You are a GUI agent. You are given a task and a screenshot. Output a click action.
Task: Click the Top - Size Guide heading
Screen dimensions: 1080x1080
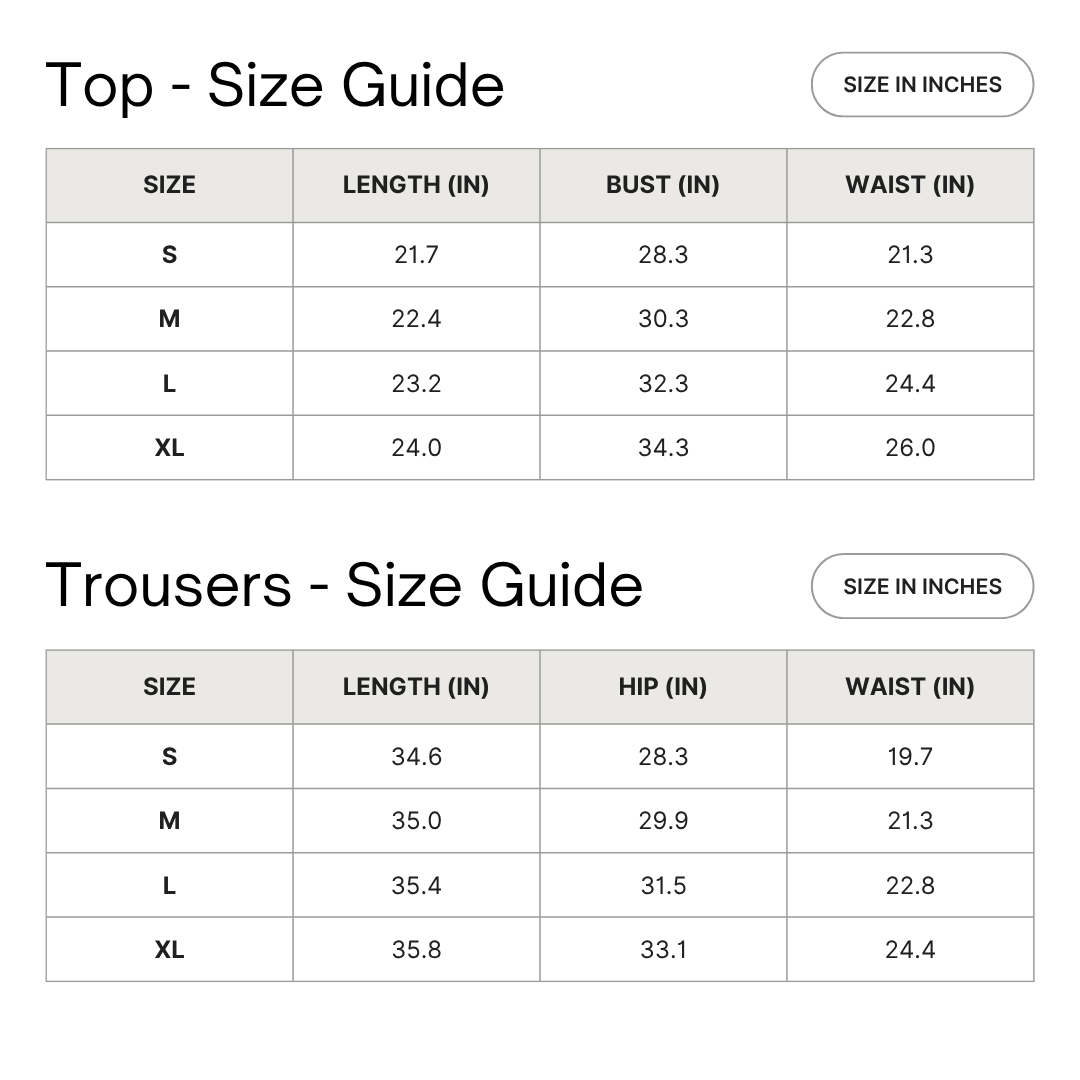pyautogui.click(x=275, y=85)
